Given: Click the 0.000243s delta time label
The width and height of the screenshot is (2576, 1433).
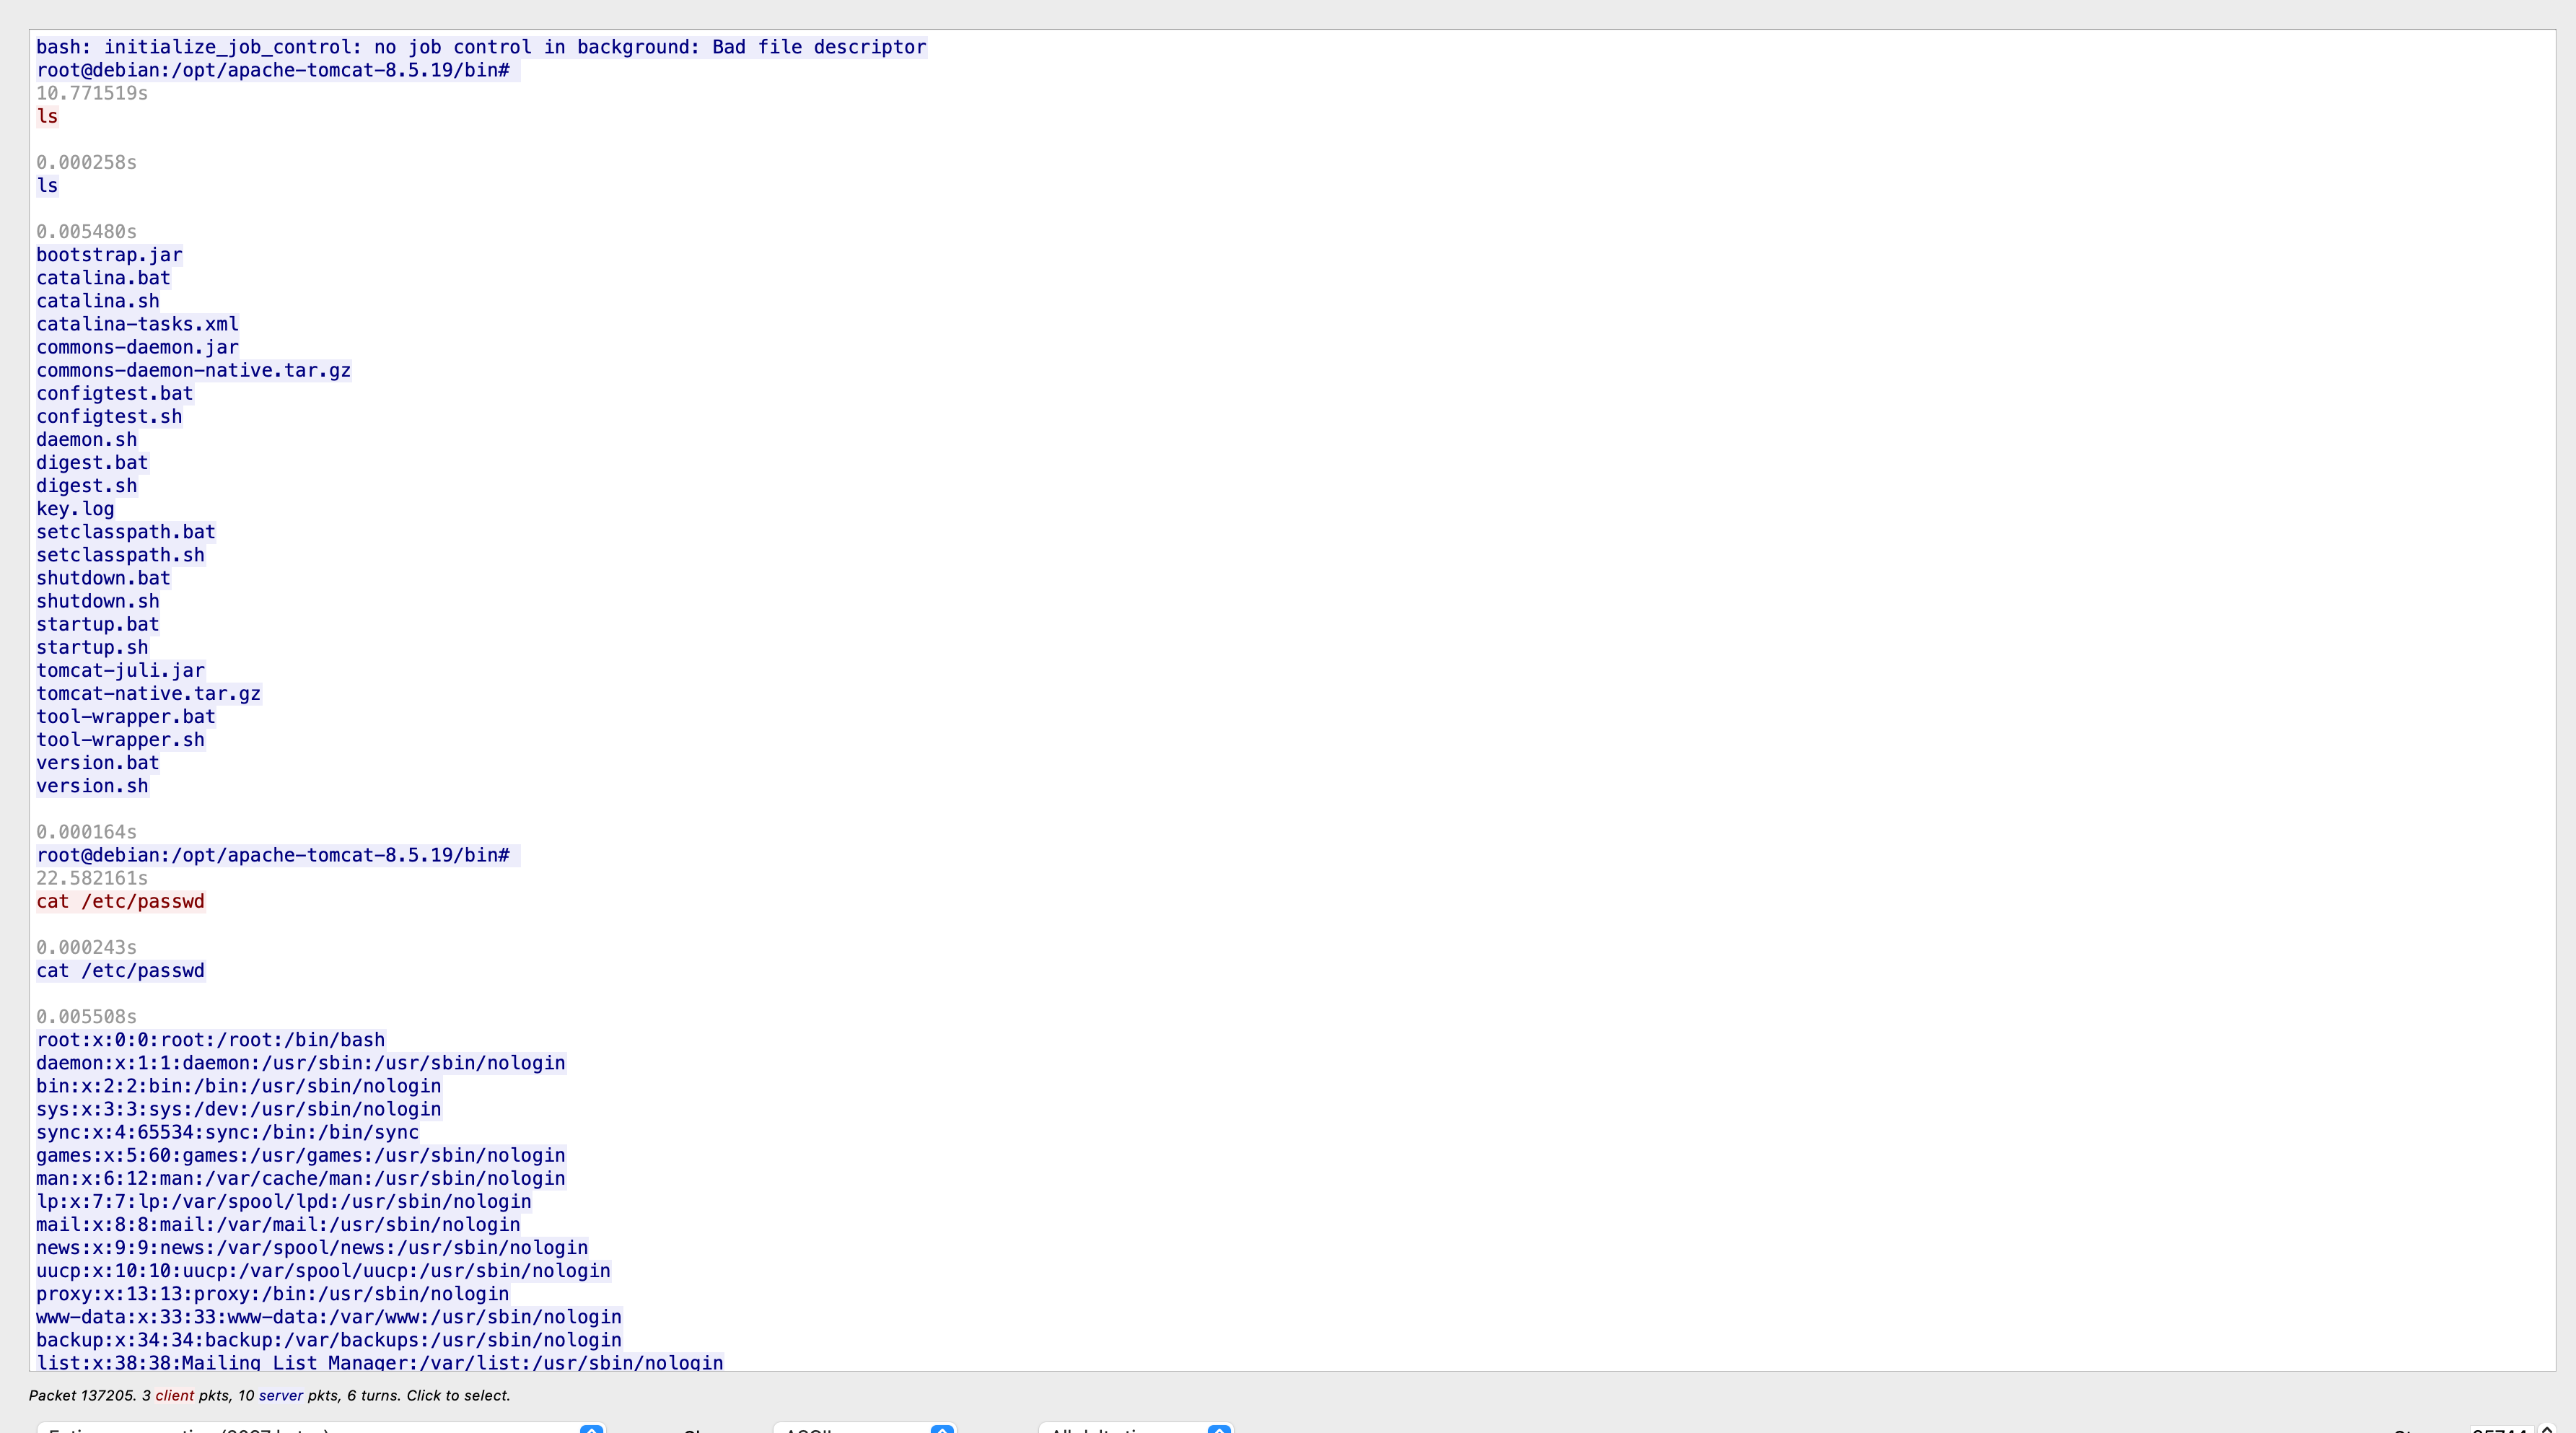Looking at the screenshot, I should tap(86, 947).
